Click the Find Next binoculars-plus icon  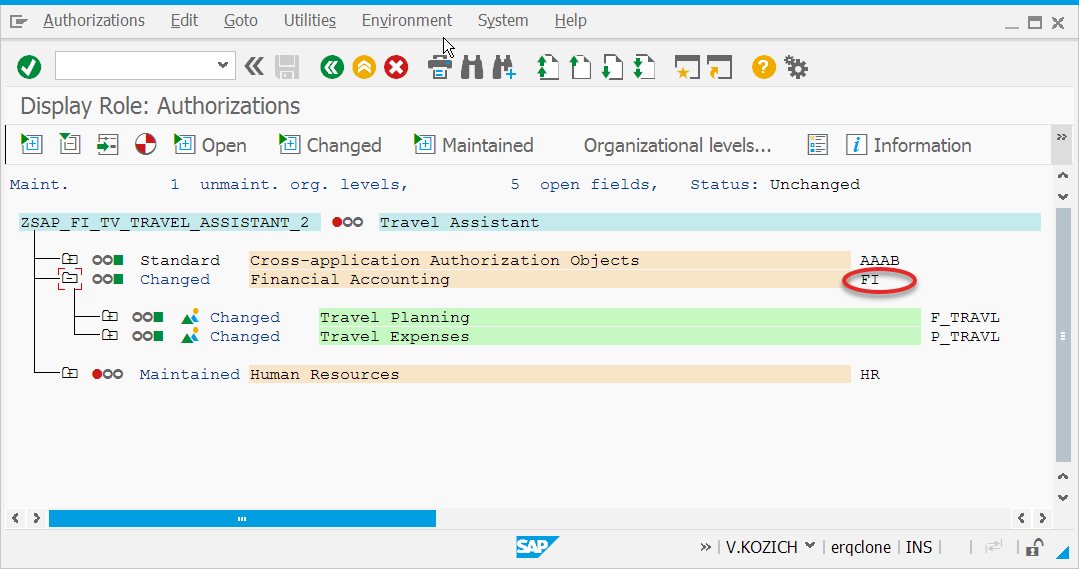504,67
